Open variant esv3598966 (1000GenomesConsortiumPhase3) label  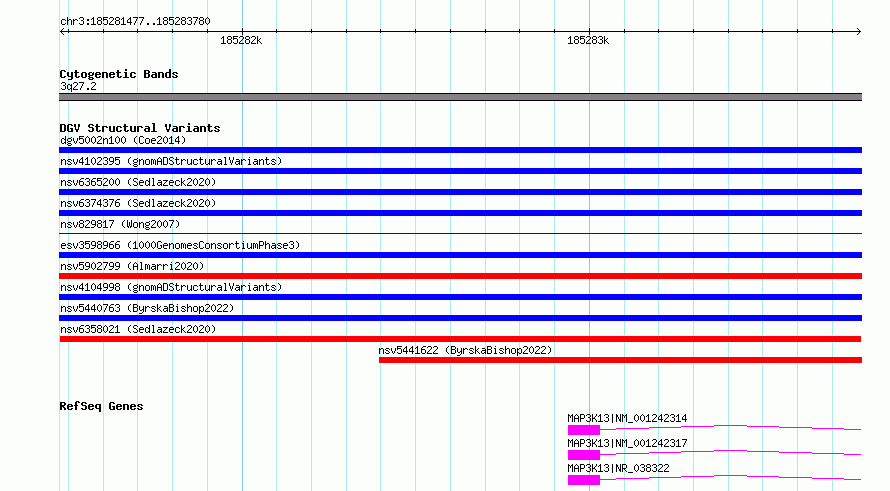pos(180,245)
